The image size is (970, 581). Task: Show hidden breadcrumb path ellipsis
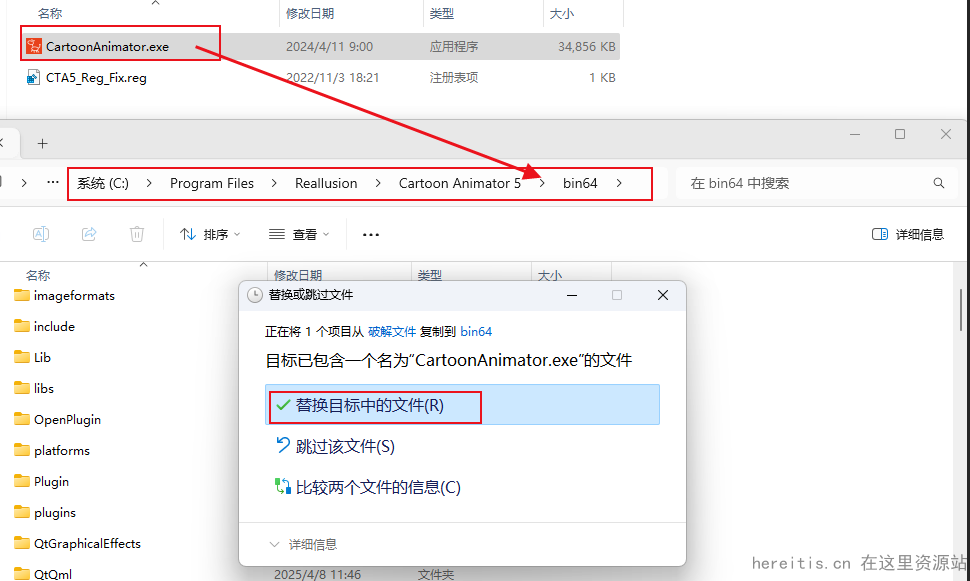coord(53,183)
